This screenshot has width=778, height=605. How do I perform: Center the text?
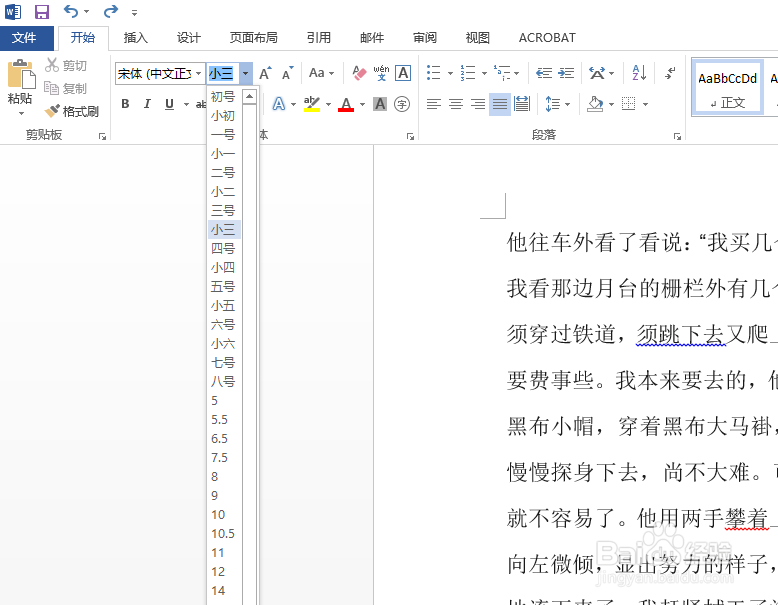click(456, 104)
